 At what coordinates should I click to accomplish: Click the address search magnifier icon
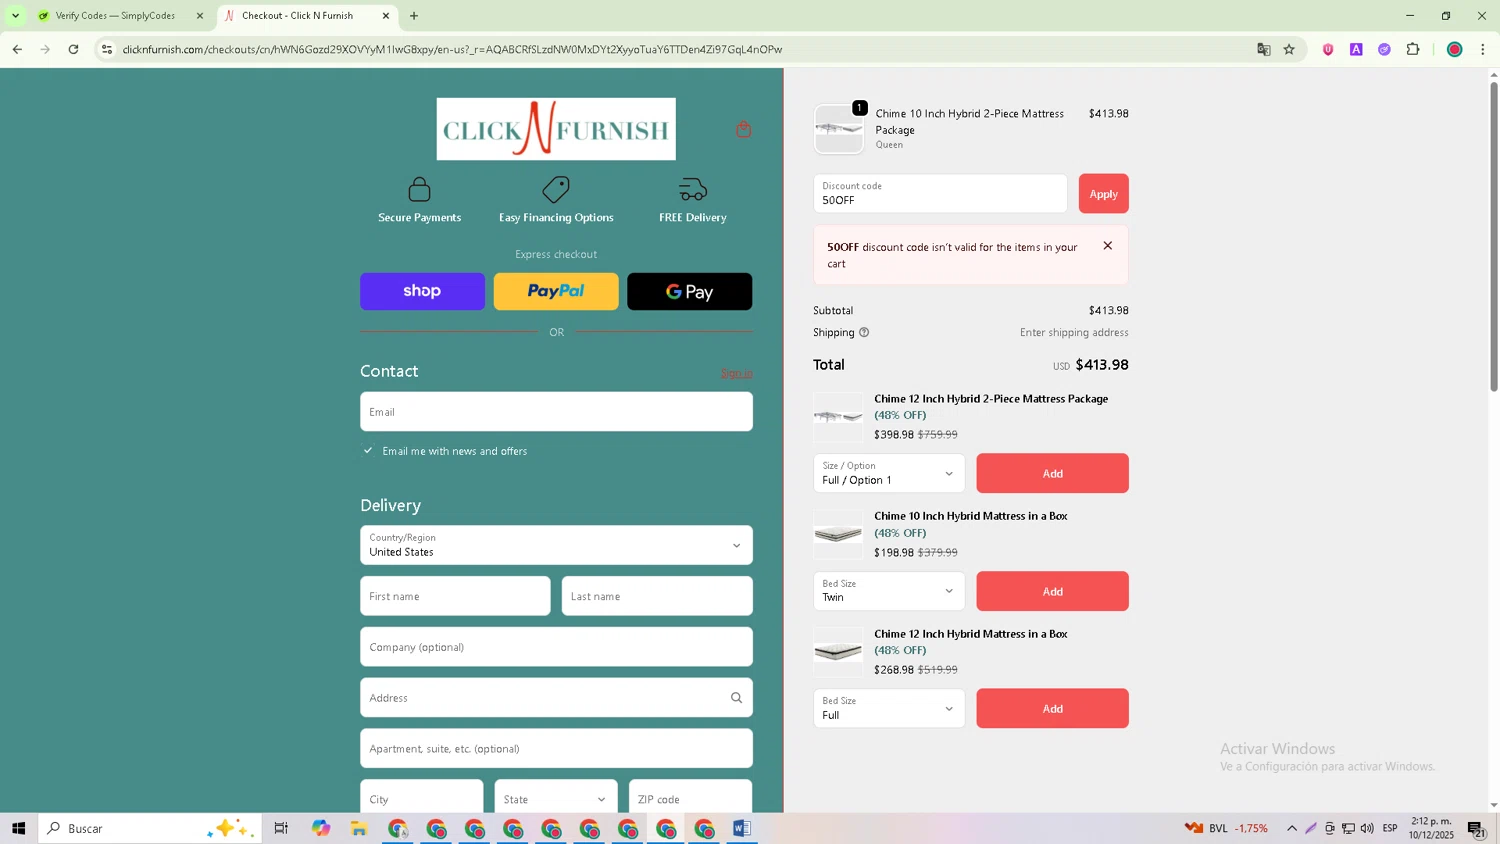point(736,698)
